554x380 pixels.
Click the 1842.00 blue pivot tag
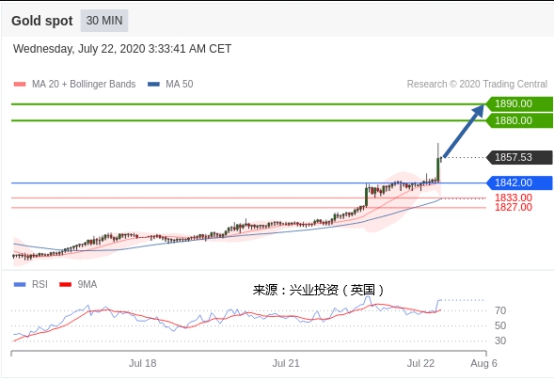coord(519,183)
